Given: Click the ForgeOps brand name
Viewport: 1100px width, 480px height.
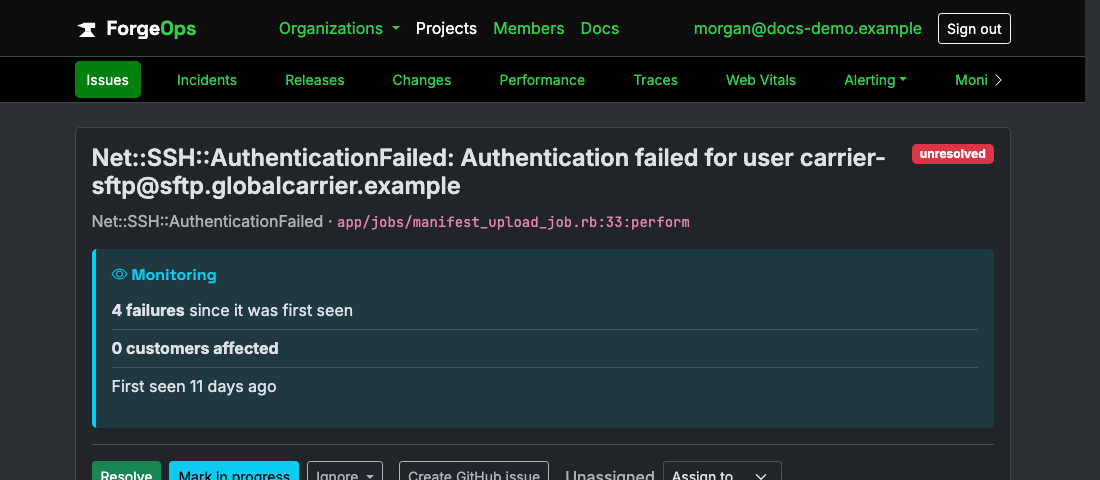Looking at the screenshot, I should pyautogui.click(x=151, y=29).
